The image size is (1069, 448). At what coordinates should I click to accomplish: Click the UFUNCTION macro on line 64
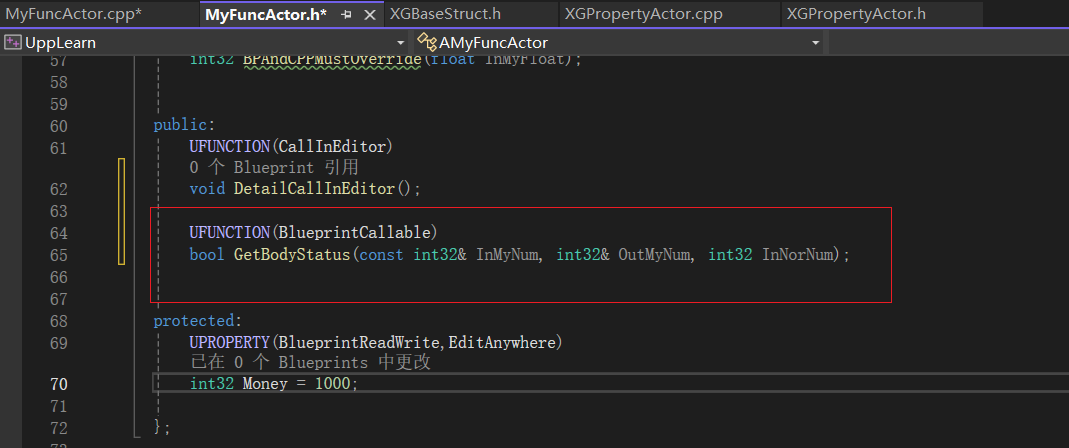pos(230,233)
